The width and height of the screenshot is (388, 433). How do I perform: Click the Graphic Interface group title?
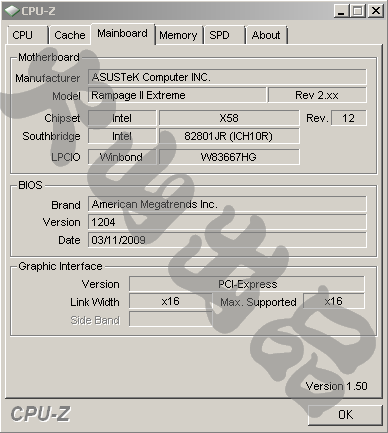click(x=60, y=266)
